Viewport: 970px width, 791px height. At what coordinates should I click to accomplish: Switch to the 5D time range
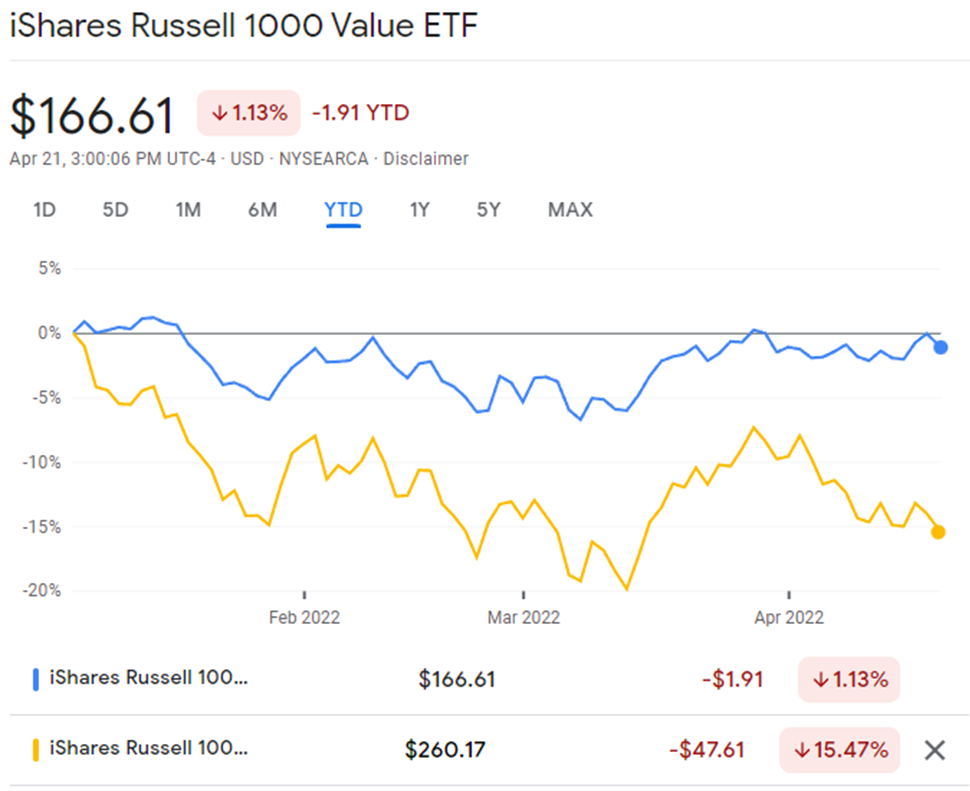click(x=116, y=210)
